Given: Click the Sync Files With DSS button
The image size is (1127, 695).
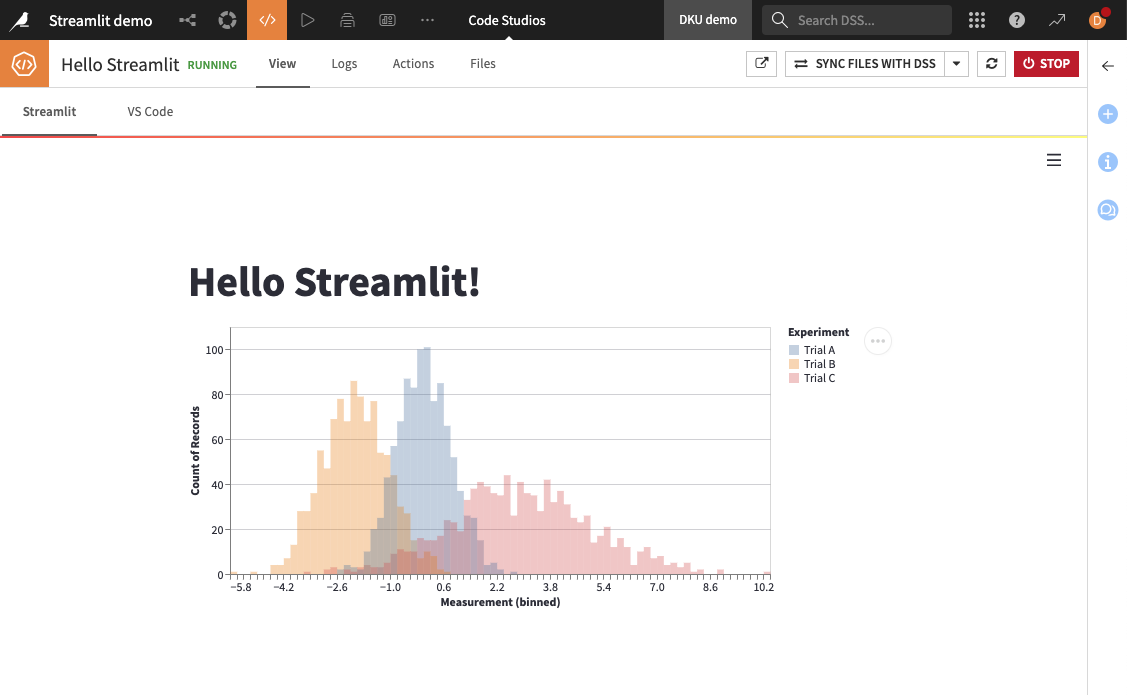Looking at the screenshot, I should (865, 64).
